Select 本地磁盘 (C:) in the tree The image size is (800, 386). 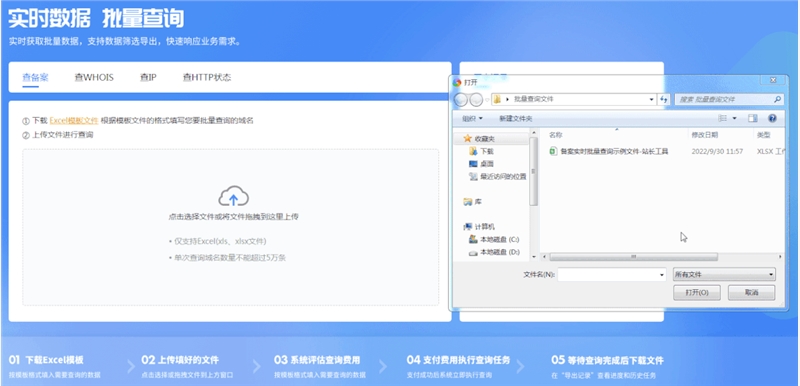[x=493, y=239]
